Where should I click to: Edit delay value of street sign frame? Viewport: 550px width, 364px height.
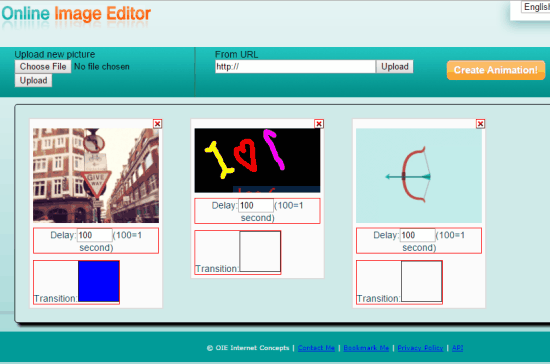pos(94,235)
